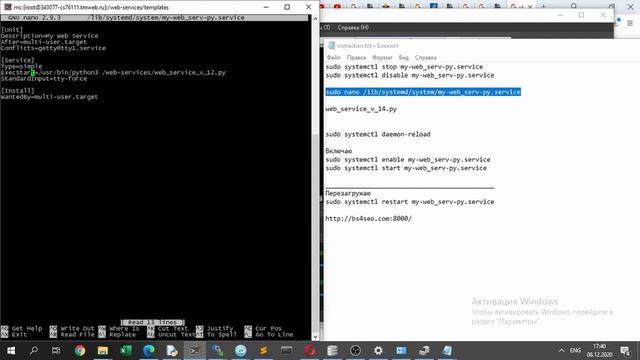640x360 pixels.
Task: Click the Notepad window title icon
Action: click(331, 46)
